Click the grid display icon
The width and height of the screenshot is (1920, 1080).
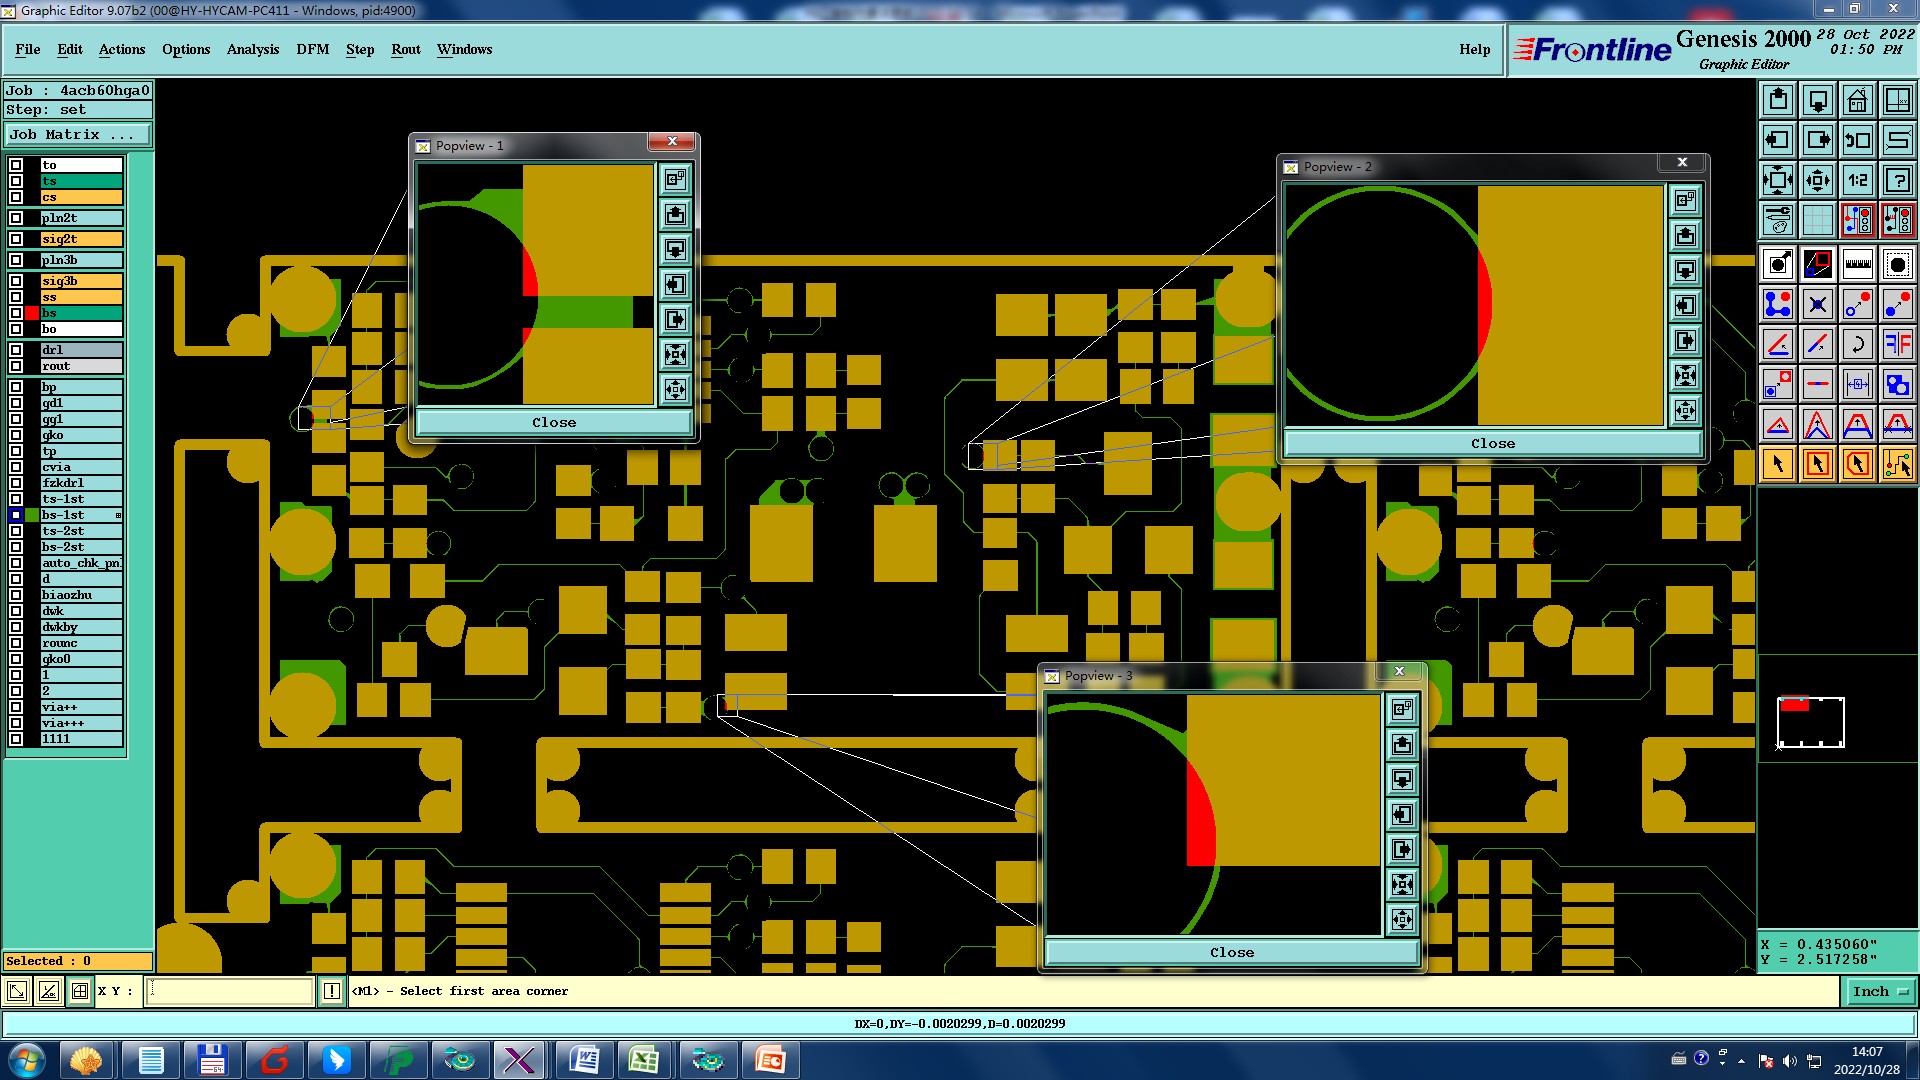(x=1817, y=220)
